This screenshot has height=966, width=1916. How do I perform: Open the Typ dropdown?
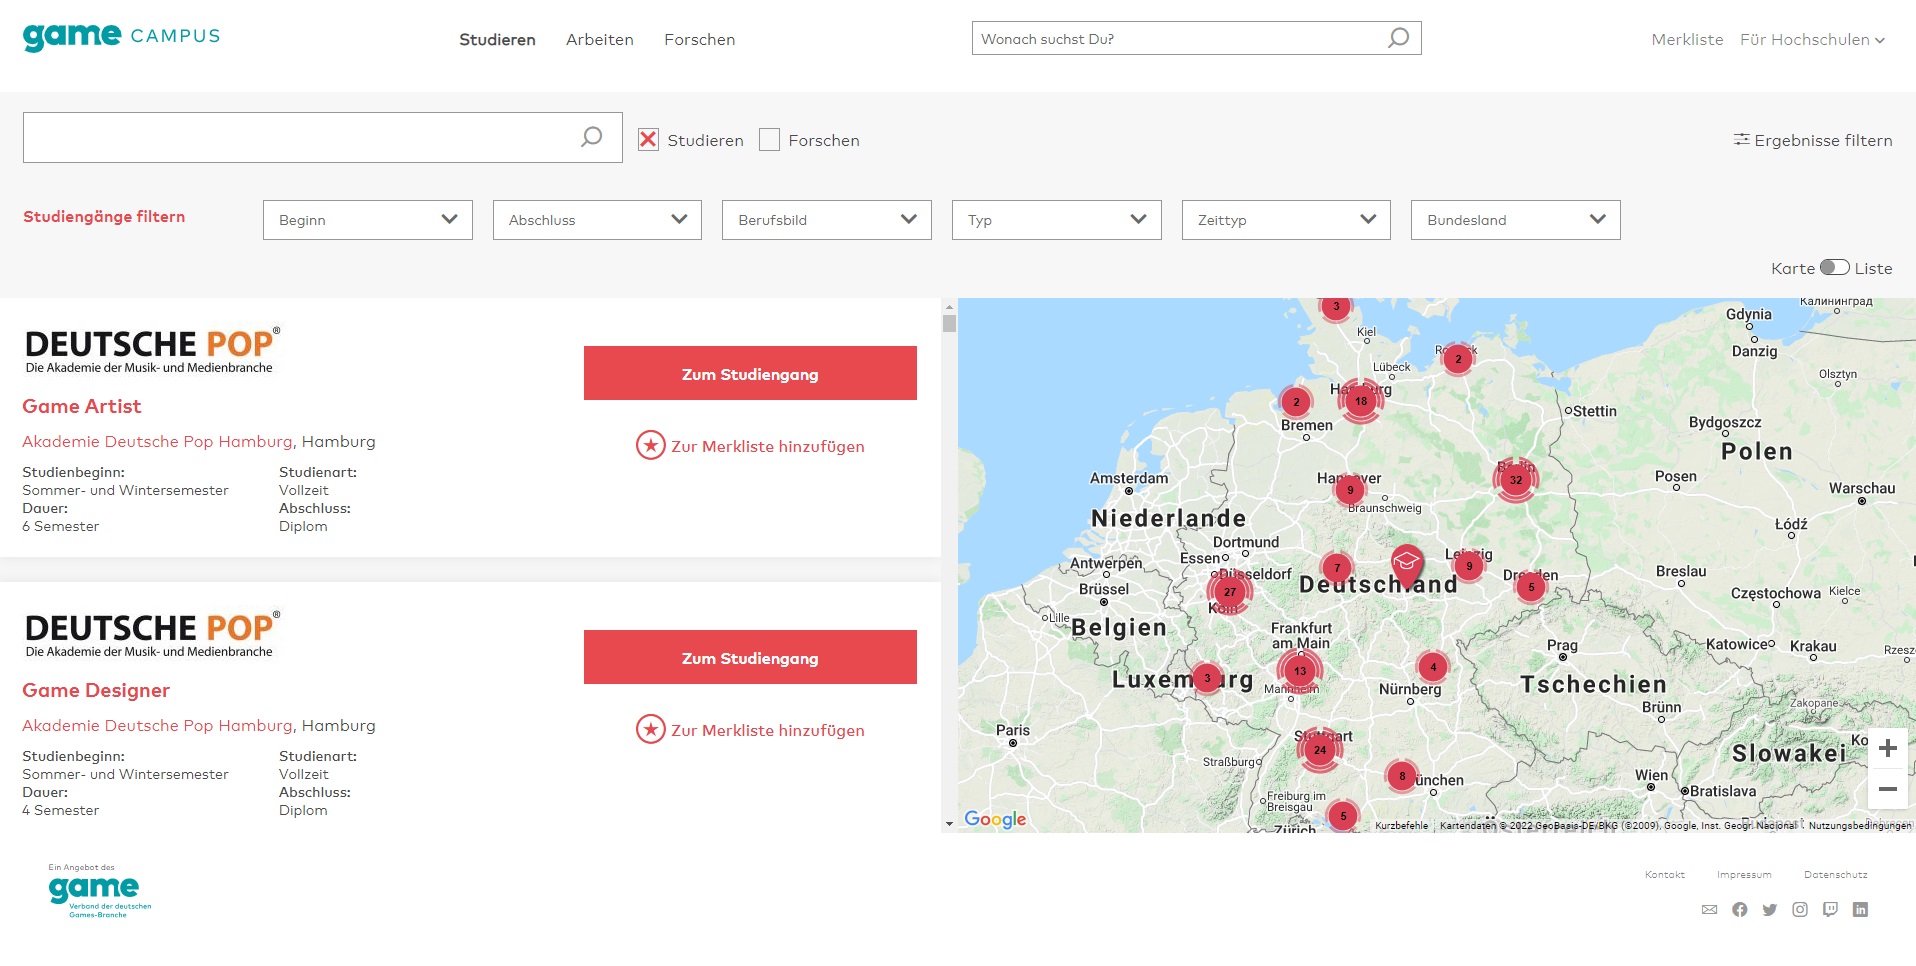1057,220
